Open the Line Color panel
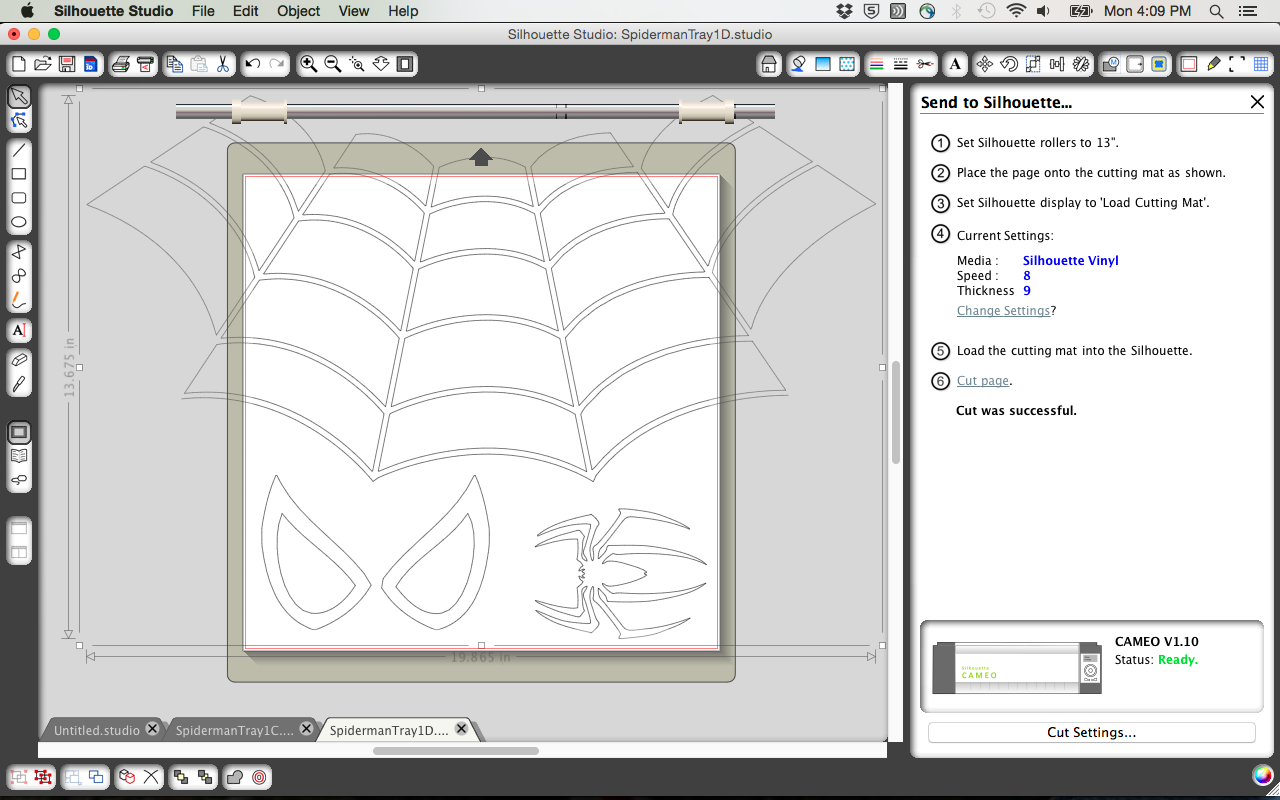 [x=877, y=64]
